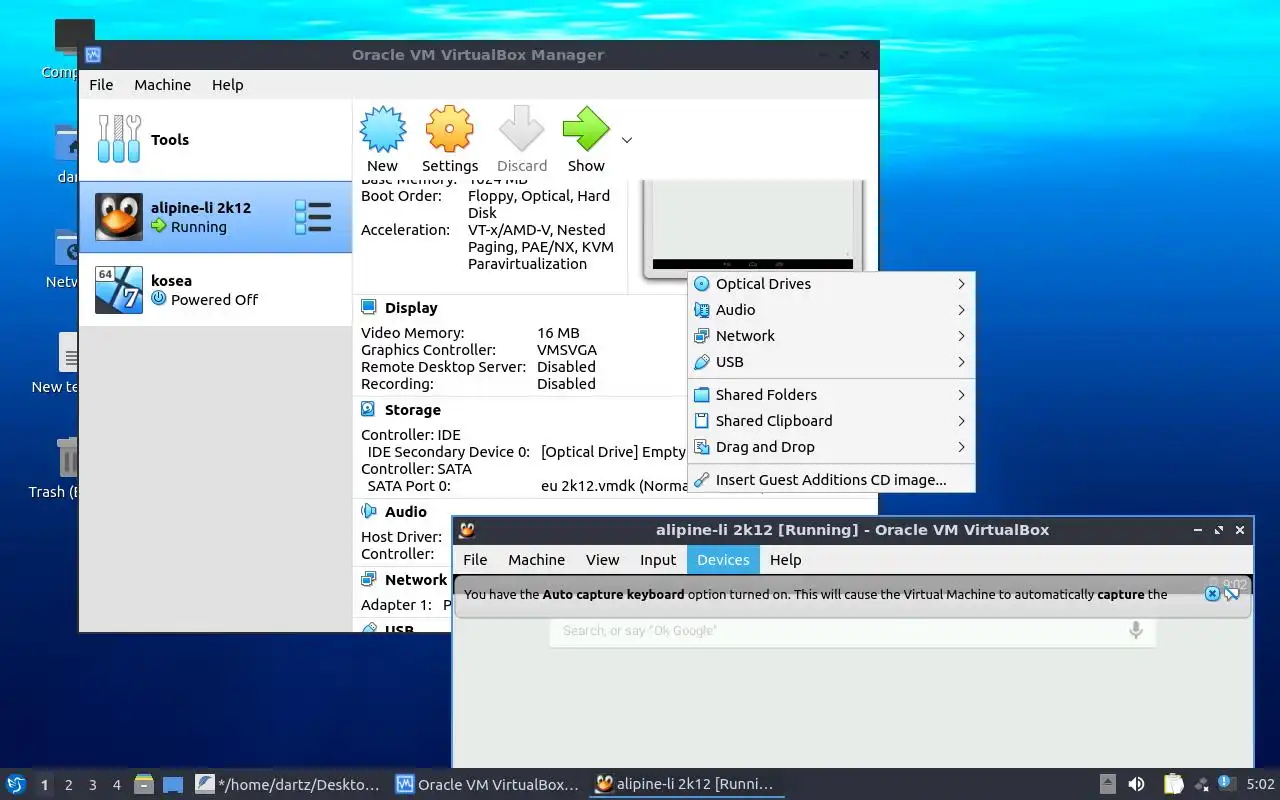
Task: Click the Shared Folders folder icon
Action: (701, 395)
